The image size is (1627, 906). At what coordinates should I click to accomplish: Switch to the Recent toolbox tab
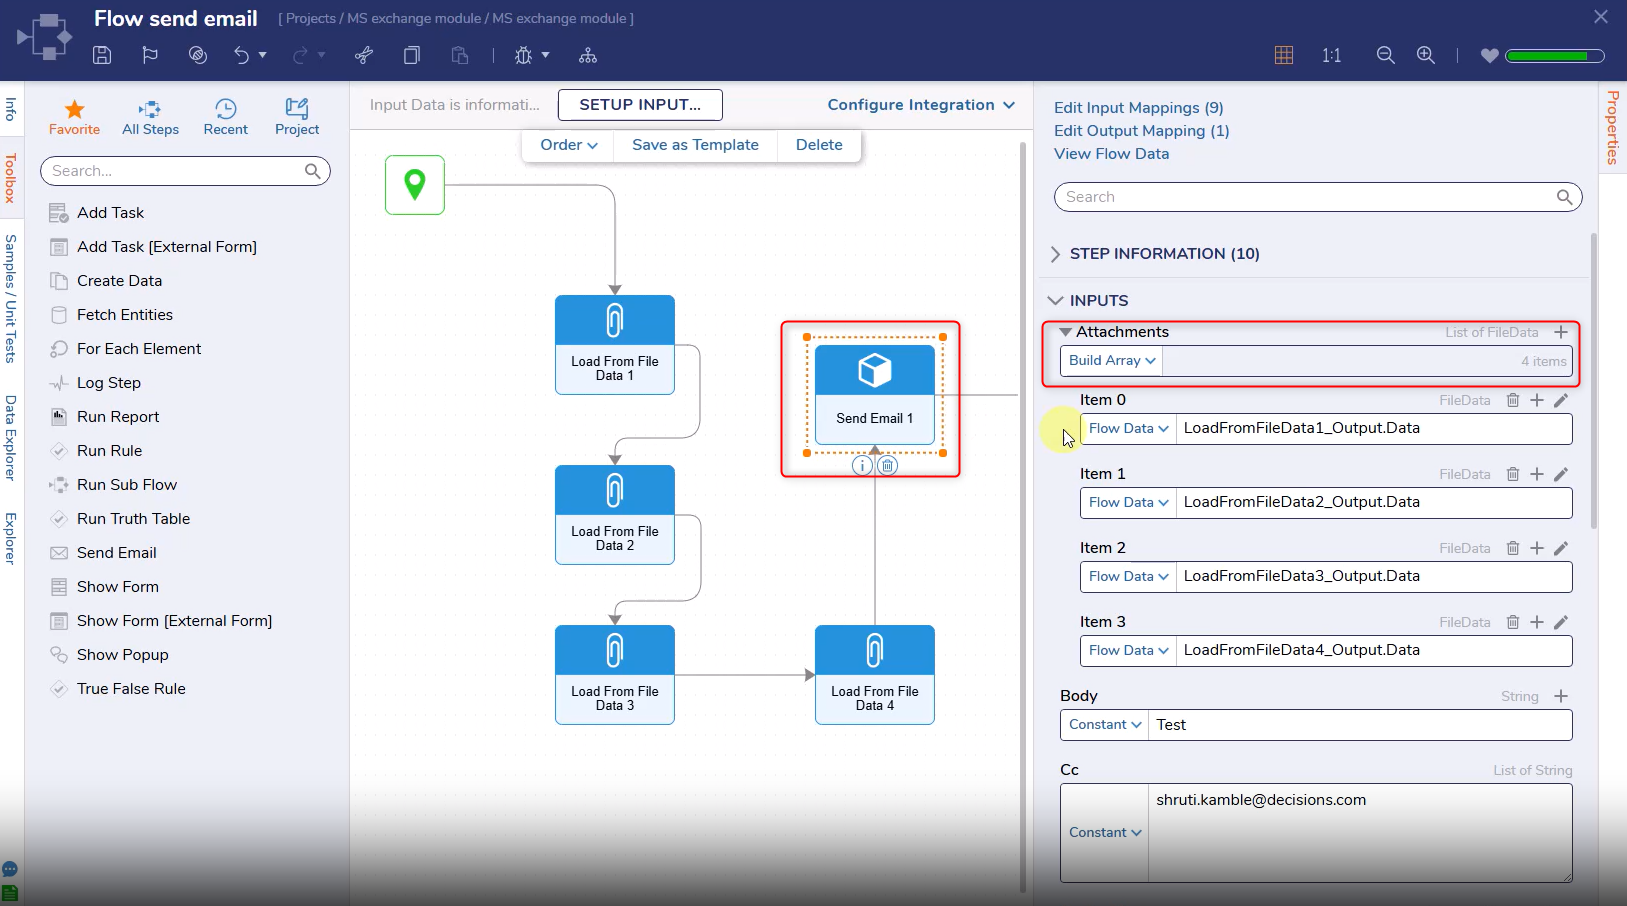coord(226,117)
